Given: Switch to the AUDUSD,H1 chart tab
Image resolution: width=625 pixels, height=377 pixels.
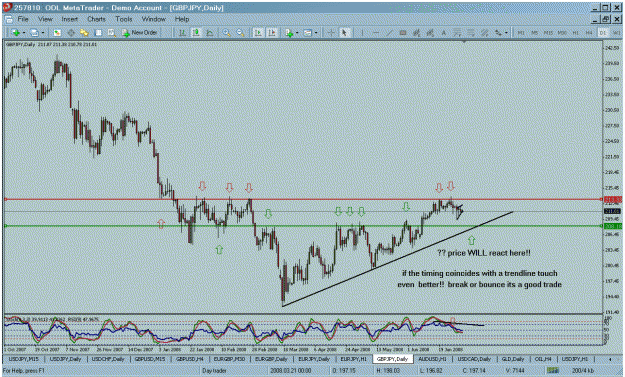Looking at the screenshot, I should [x=432, y=359].
